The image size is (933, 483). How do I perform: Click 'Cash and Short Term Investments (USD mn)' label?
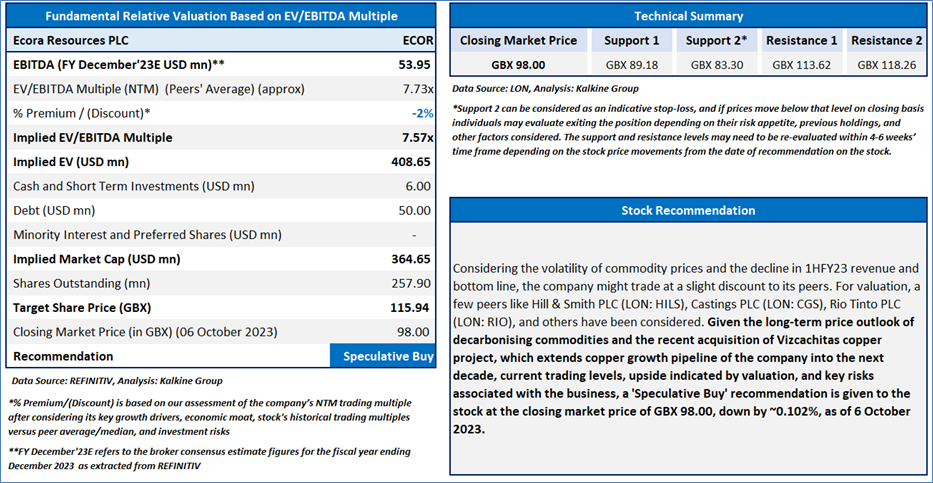pyautogui.click(x=134, y=186)
